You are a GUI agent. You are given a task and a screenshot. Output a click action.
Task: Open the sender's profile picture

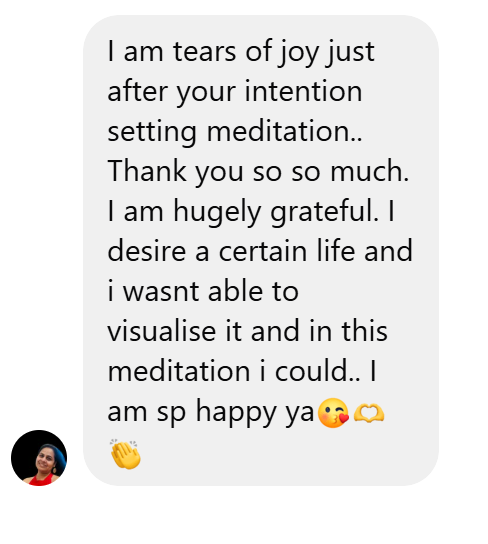click(39, 458)
